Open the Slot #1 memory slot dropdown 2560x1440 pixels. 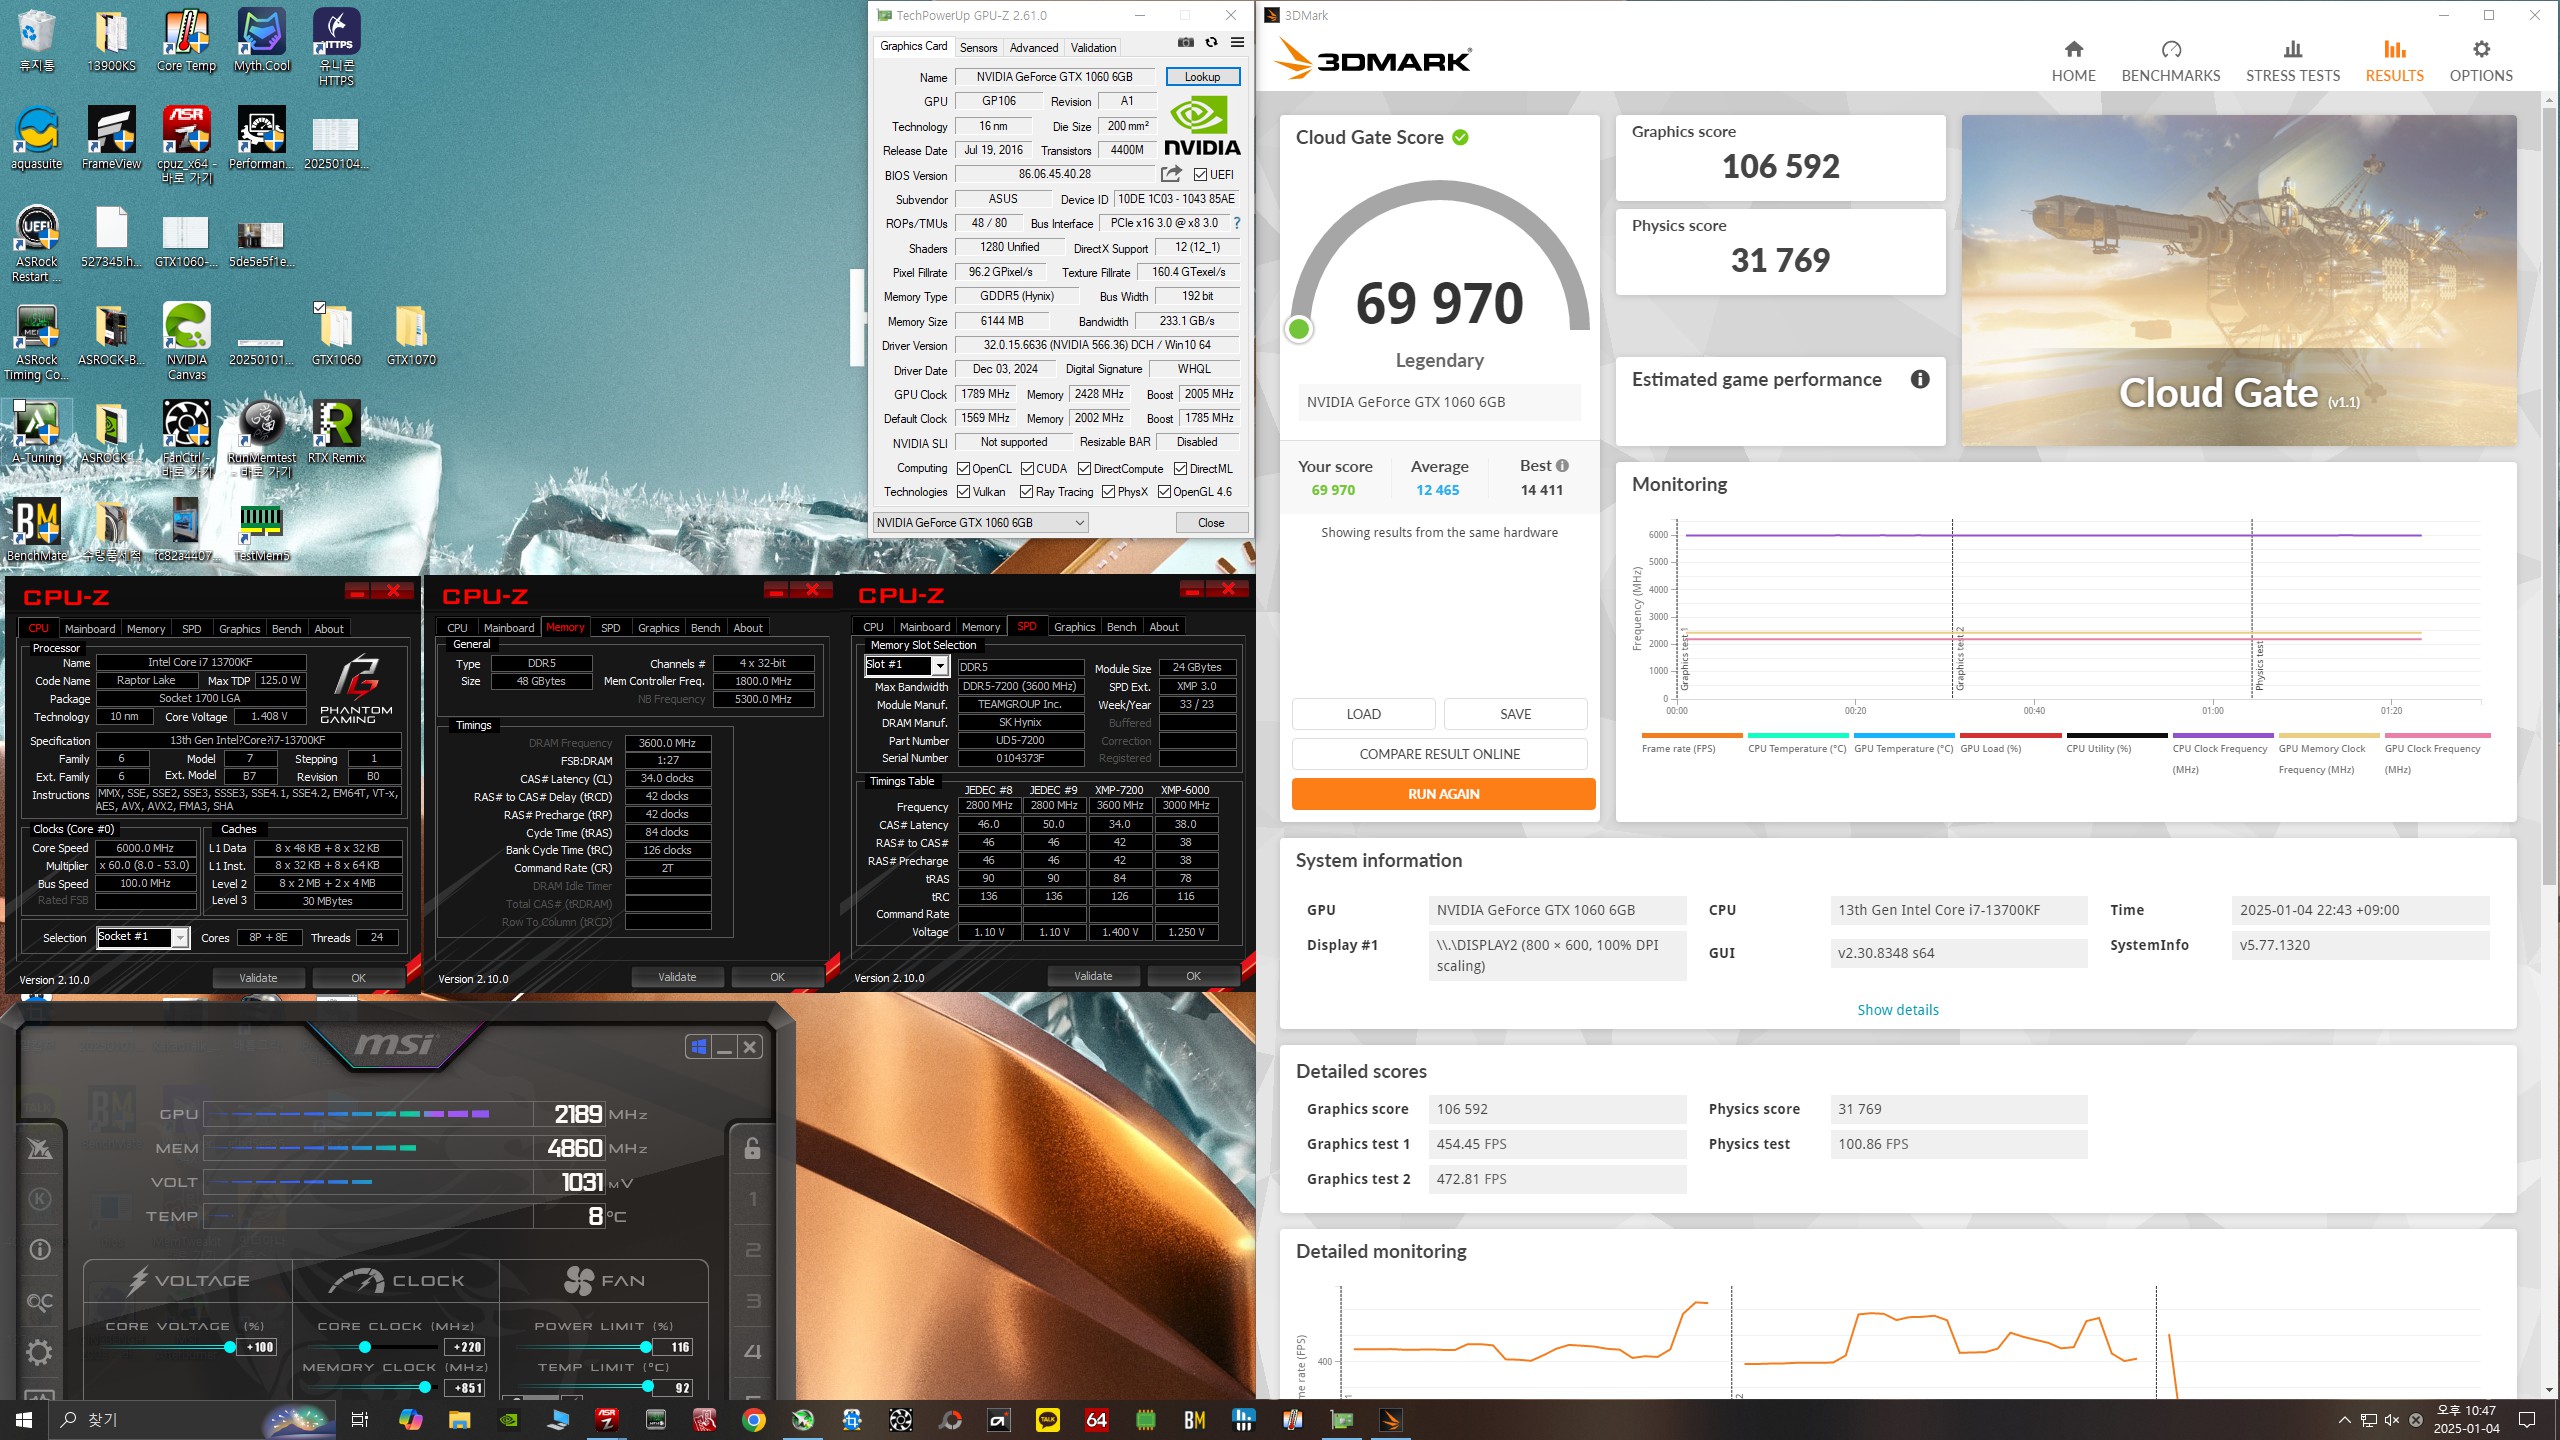(x=906, y=665)
